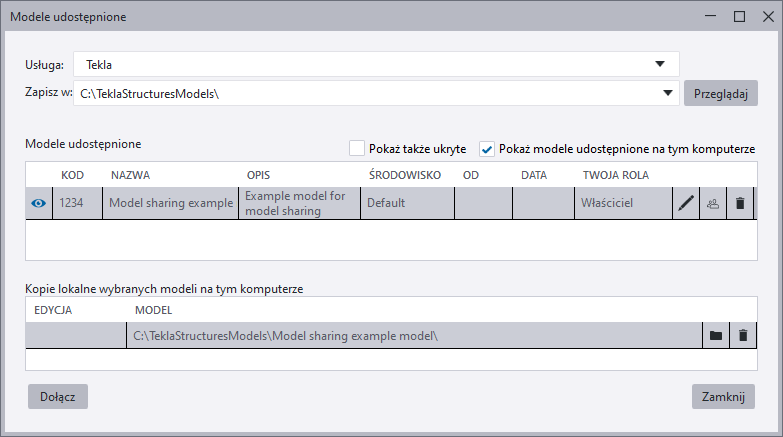
Task: Toggle the eye visibility icon for model 1234
Action: (38, 203)
